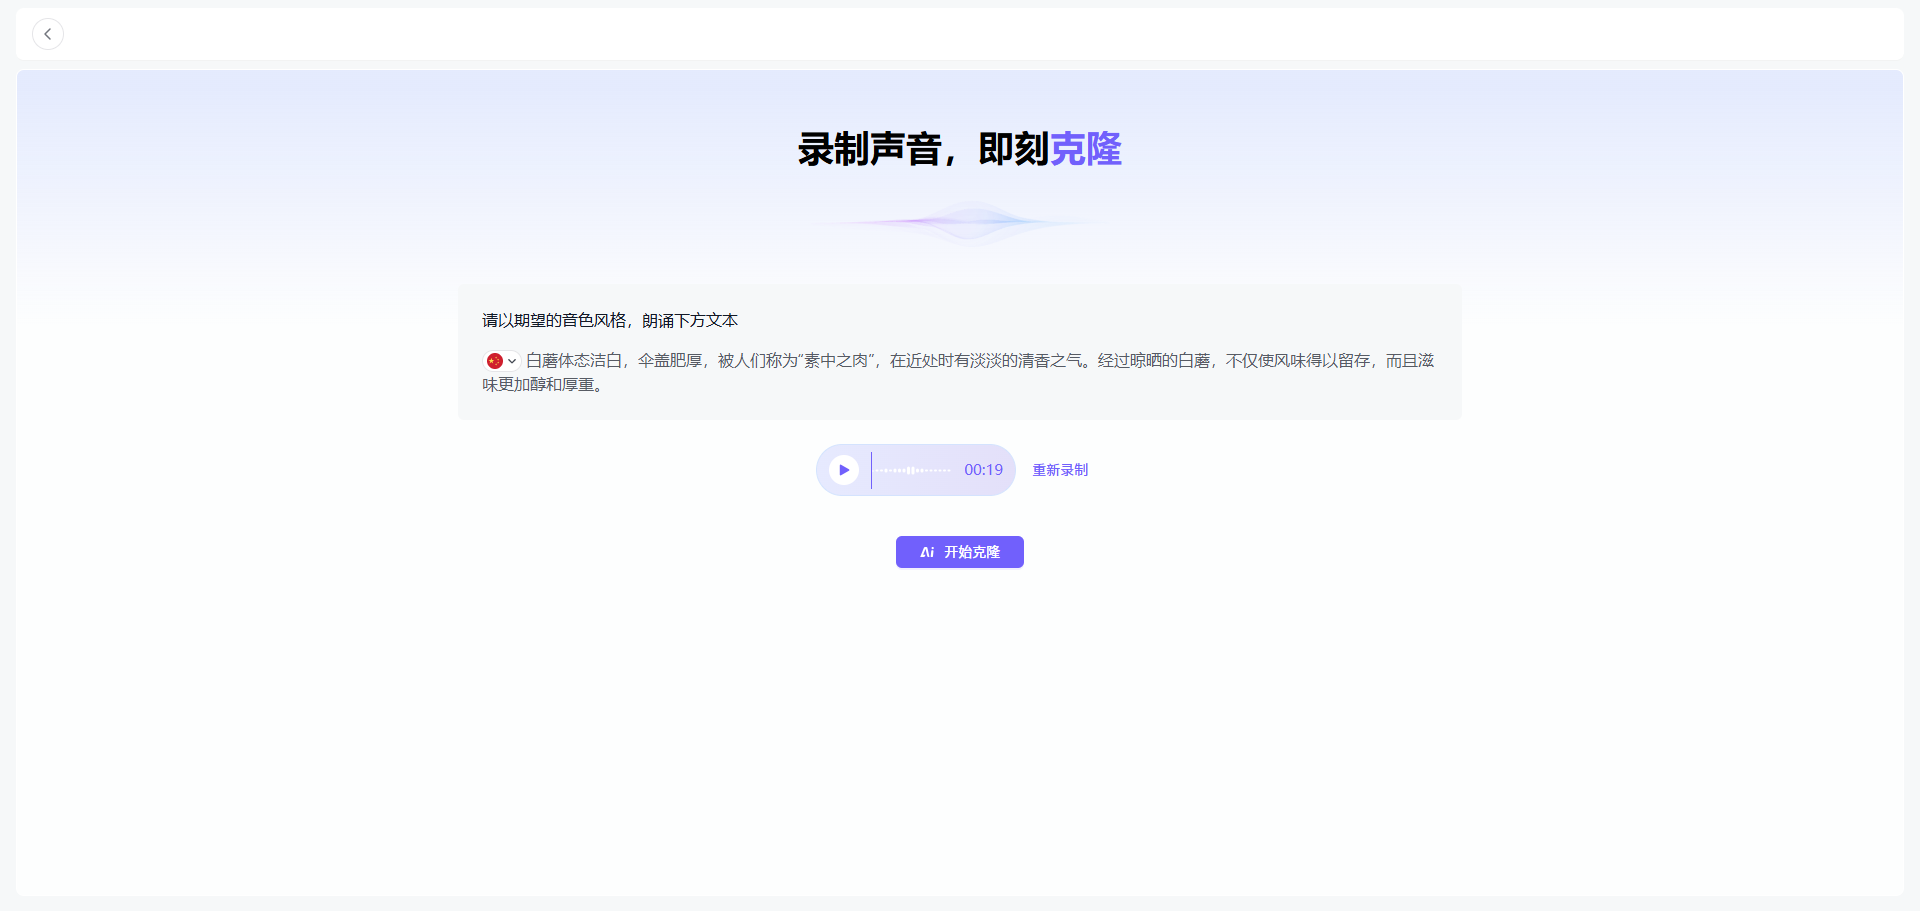Click the Chinese flag language icon
This screenshot has height=911, width=1920.
[x=494, y=361]
